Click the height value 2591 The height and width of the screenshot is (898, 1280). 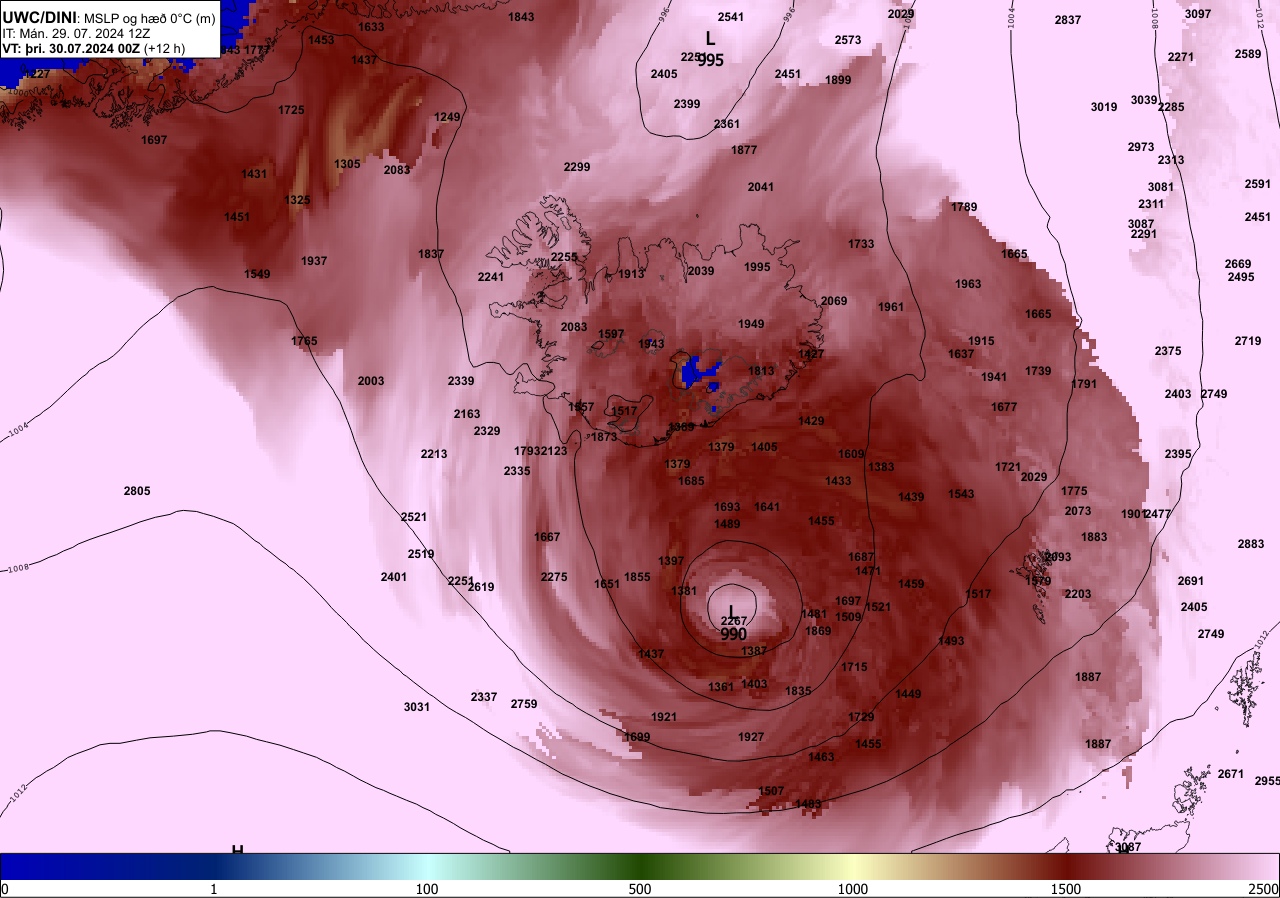tap(1258, 184)
